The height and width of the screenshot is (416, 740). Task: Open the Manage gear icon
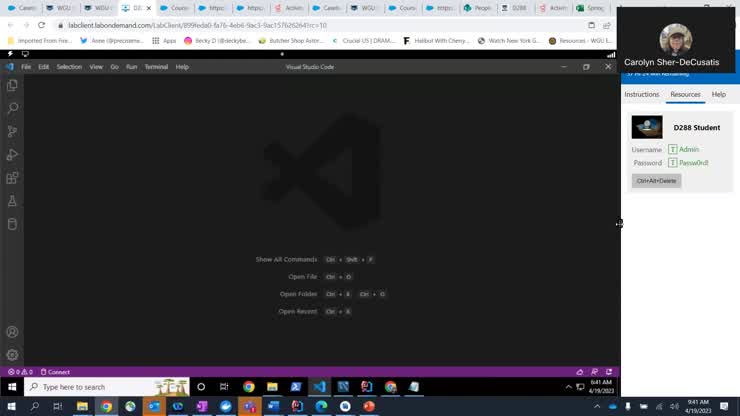(x=12, y=354)
